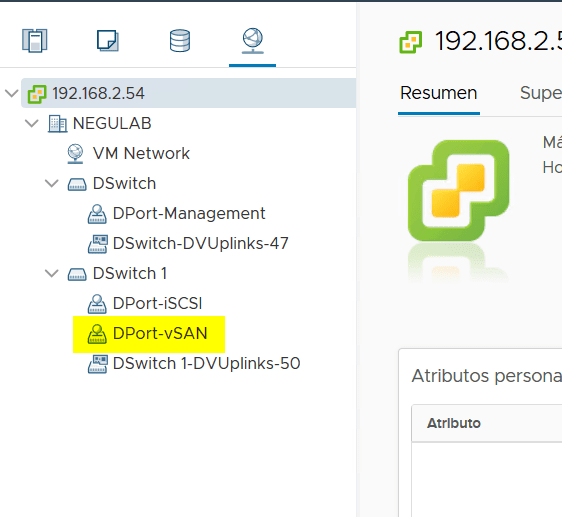
Task: Click the DPort-vSAN port group icon
Action: point(97,334)
